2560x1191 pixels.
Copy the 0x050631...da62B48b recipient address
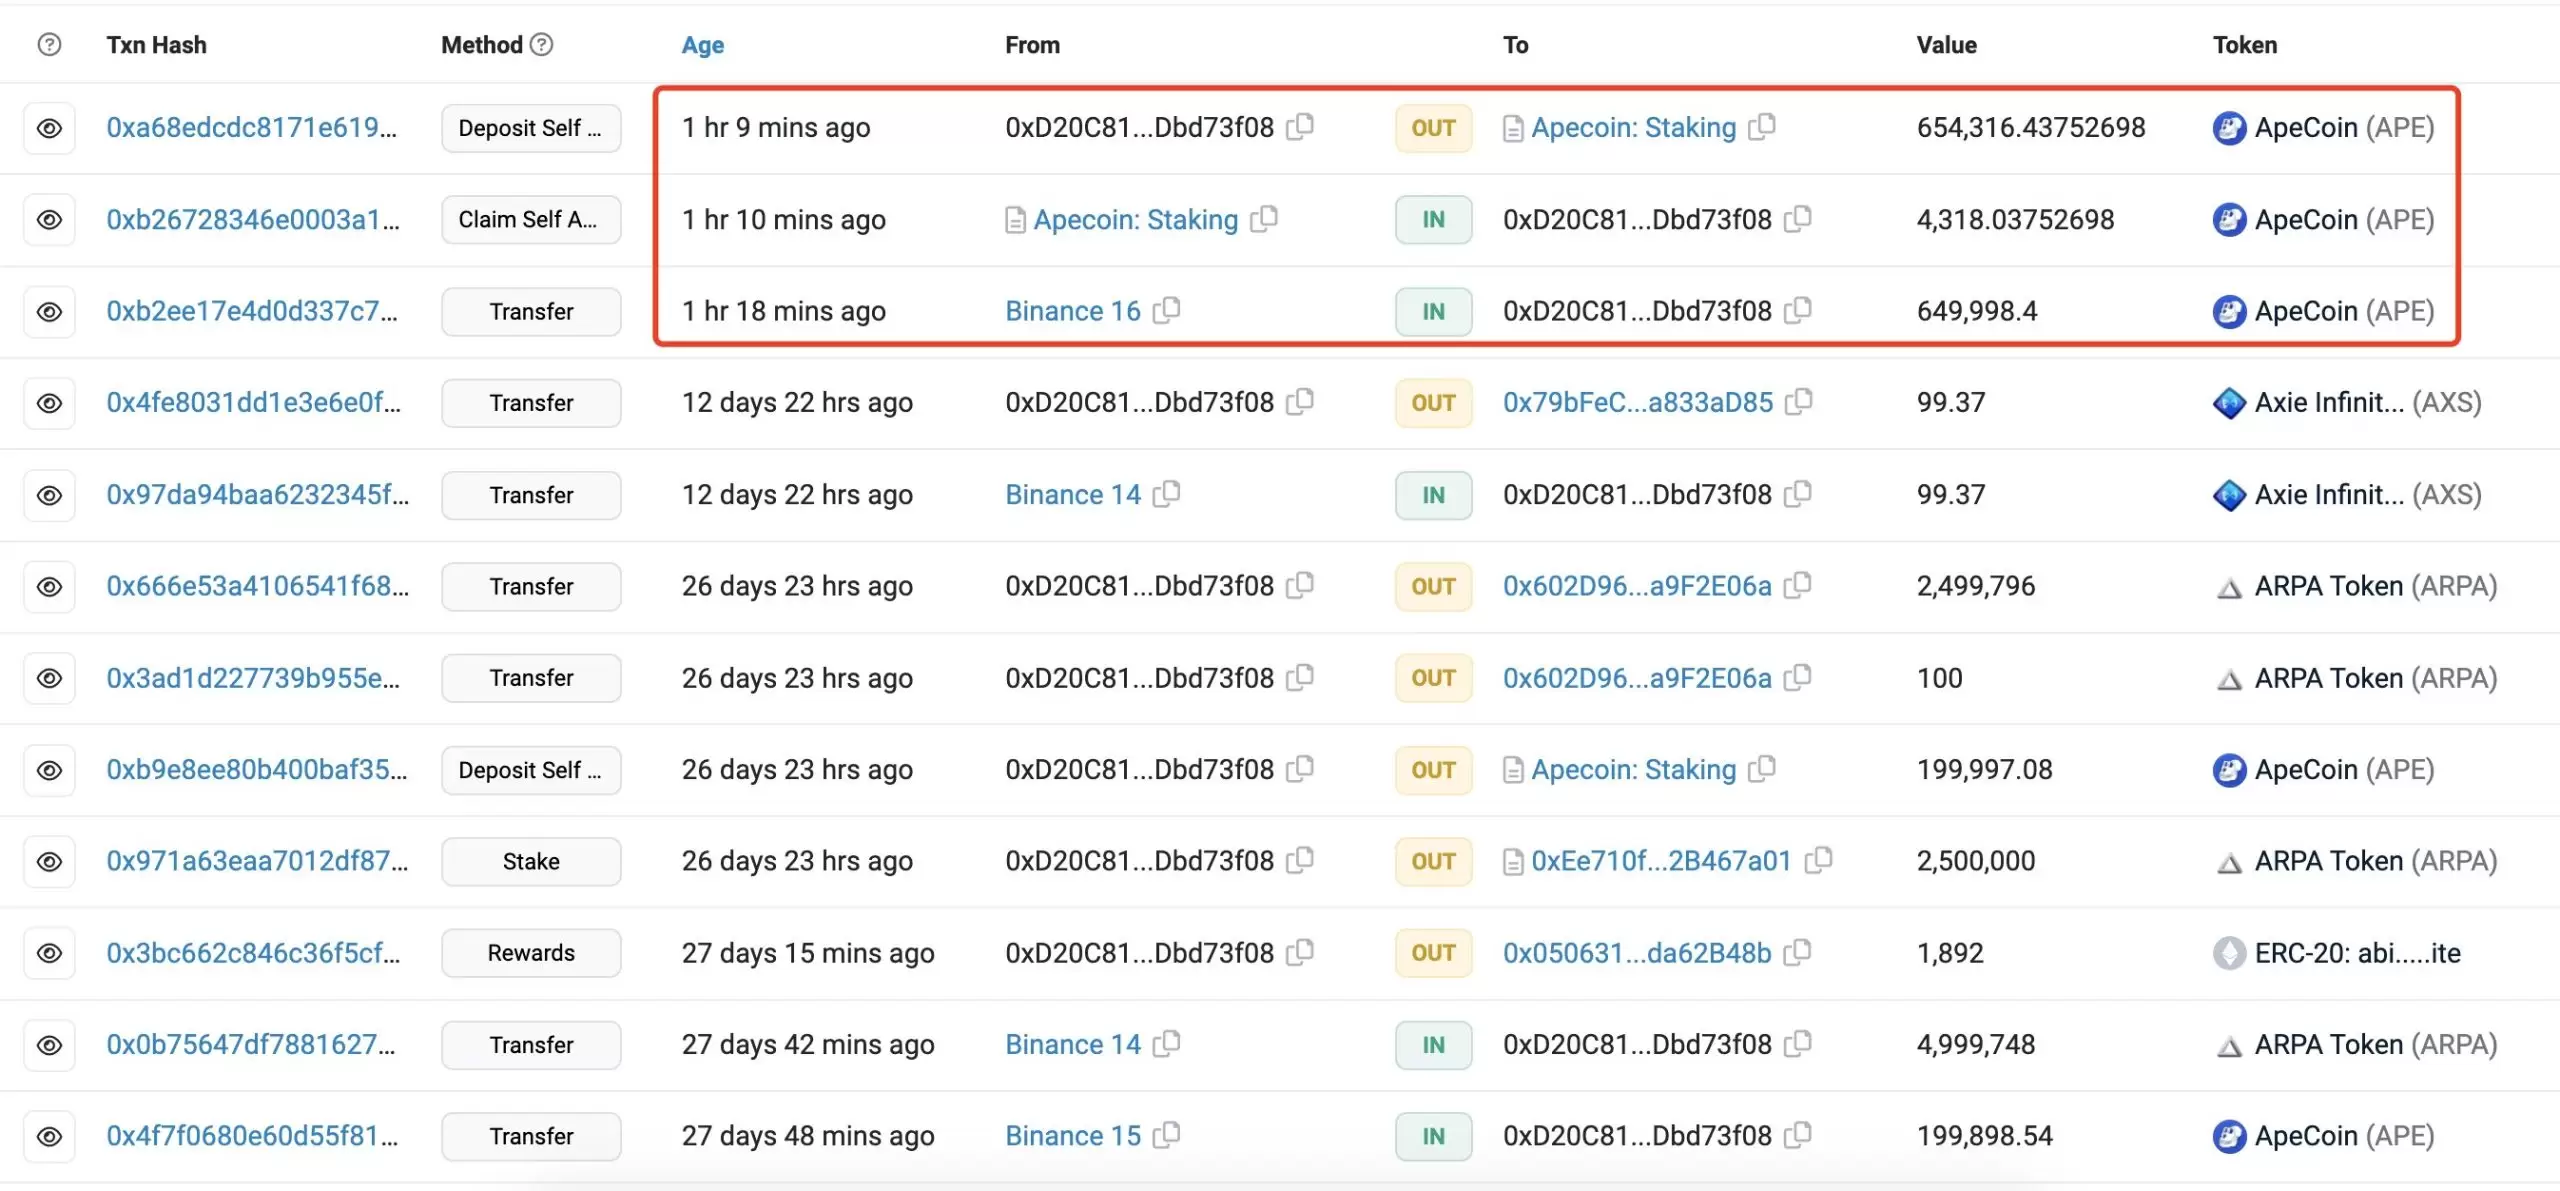(1797, 952)
